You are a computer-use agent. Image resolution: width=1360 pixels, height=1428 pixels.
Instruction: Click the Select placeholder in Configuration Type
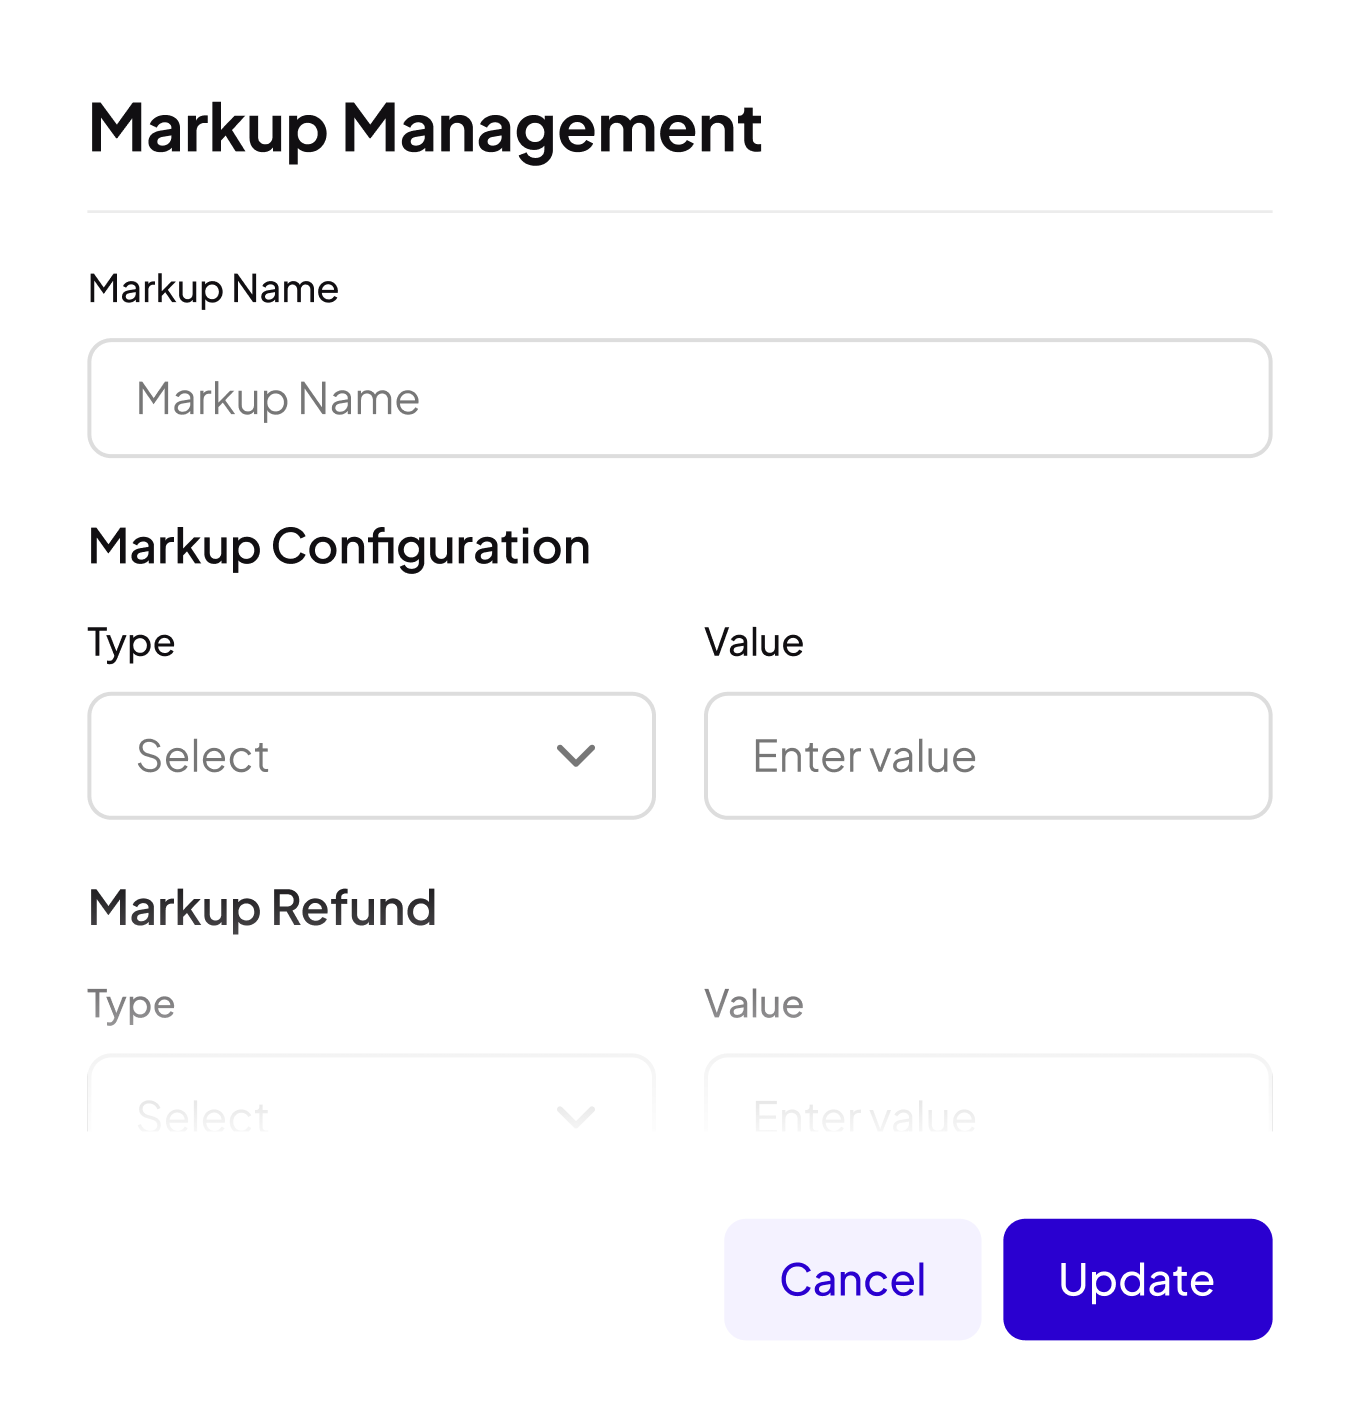pyautogui.click(x=203, y=756)
